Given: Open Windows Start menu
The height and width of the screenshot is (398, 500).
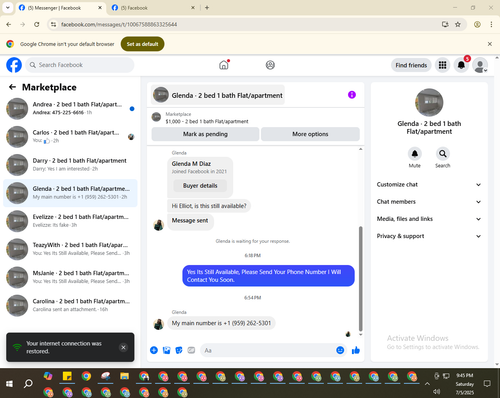Looking at the screenshot, I should click(x=9, y=384).
